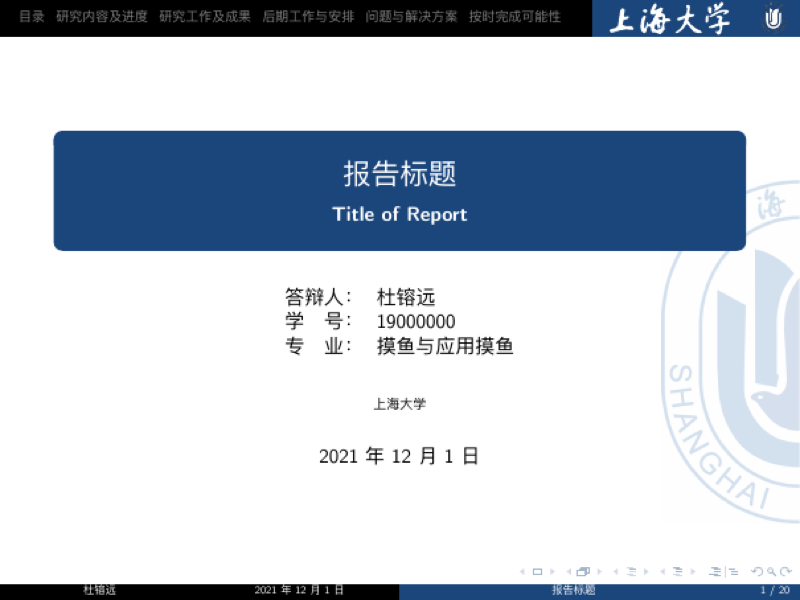The image size is (800, 600).
Task: Click the major 摸鱼与应用摸鱼
Action: point(445,346)
